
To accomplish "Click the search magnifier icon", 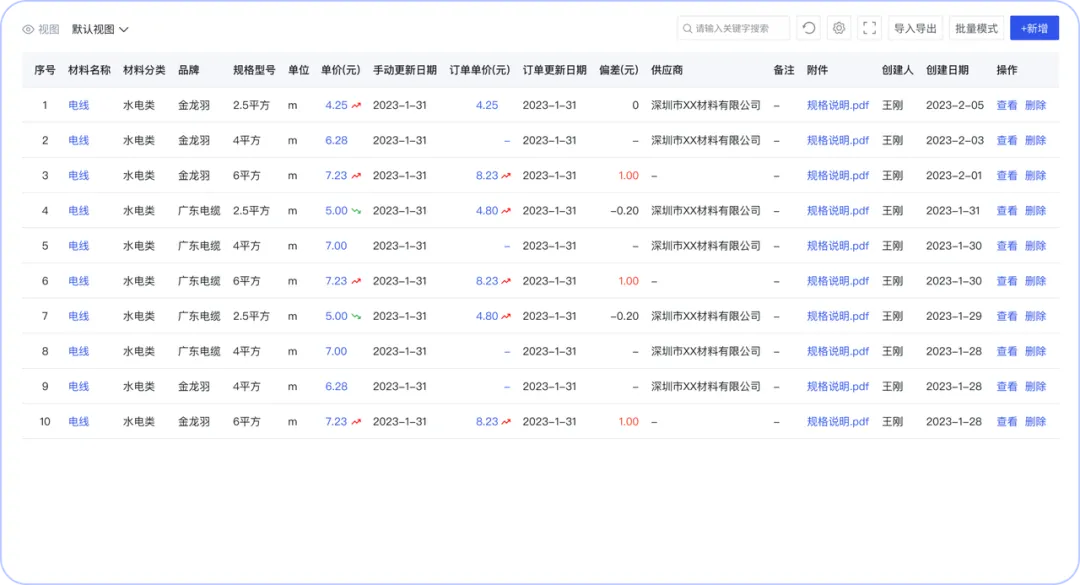I will 687,29.
